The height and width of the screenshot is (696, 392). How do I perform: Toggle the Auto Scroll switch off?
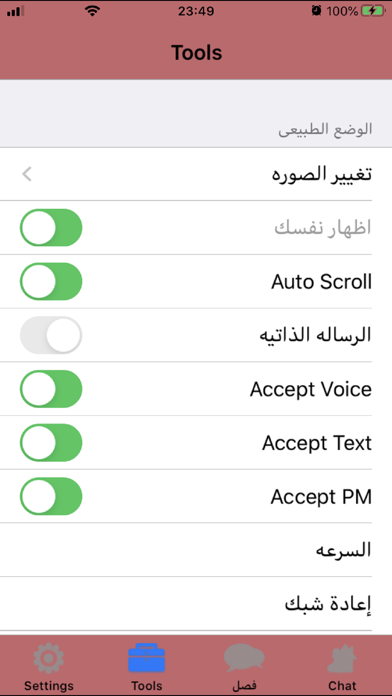(x=51, y=281)
